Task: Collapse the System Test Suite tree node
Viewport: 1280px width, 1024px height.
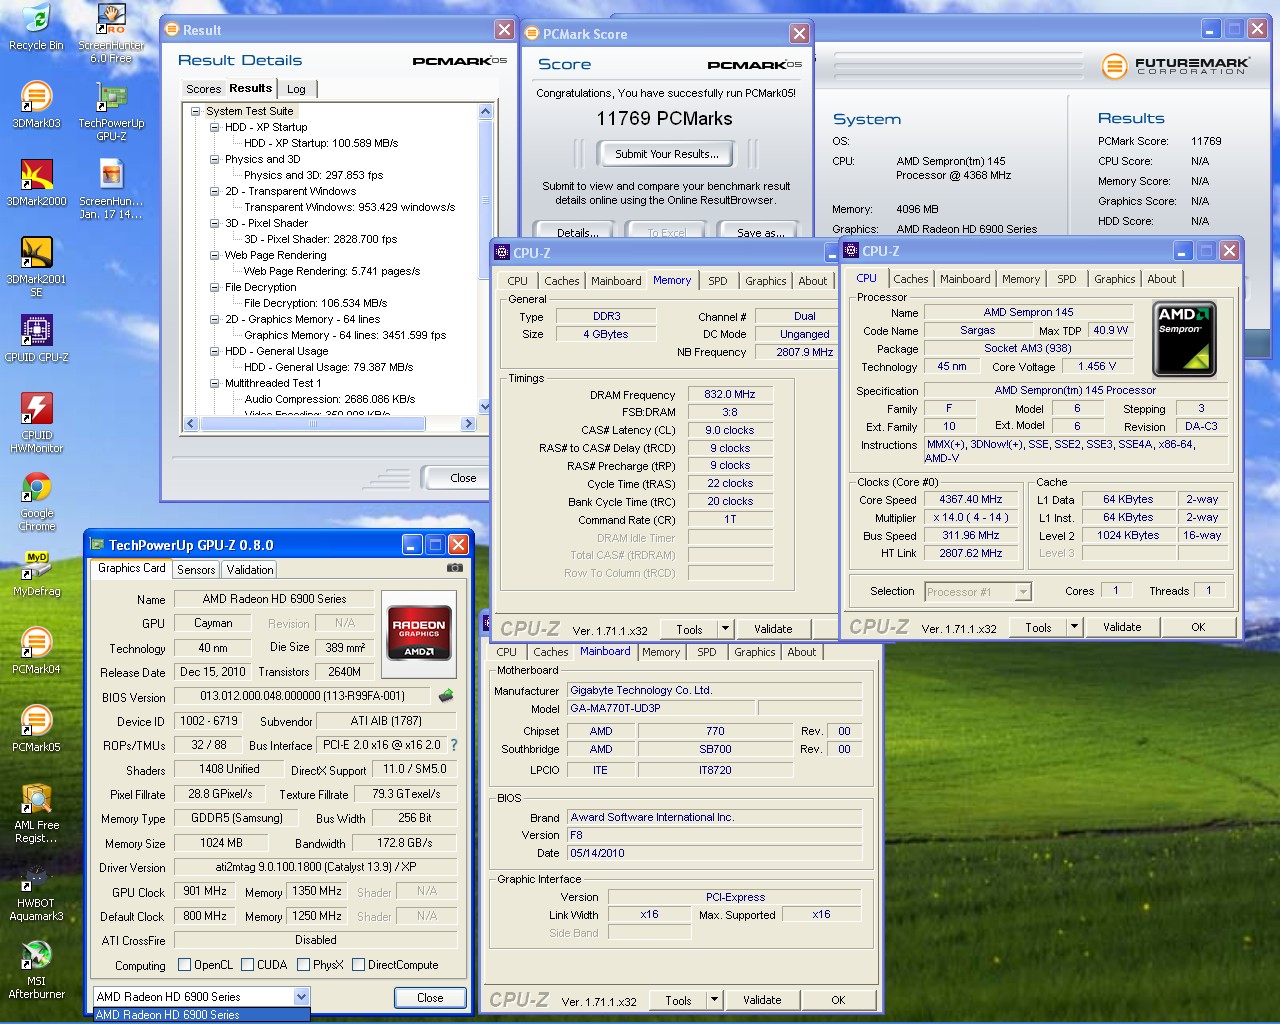Action: click(196, 111)
